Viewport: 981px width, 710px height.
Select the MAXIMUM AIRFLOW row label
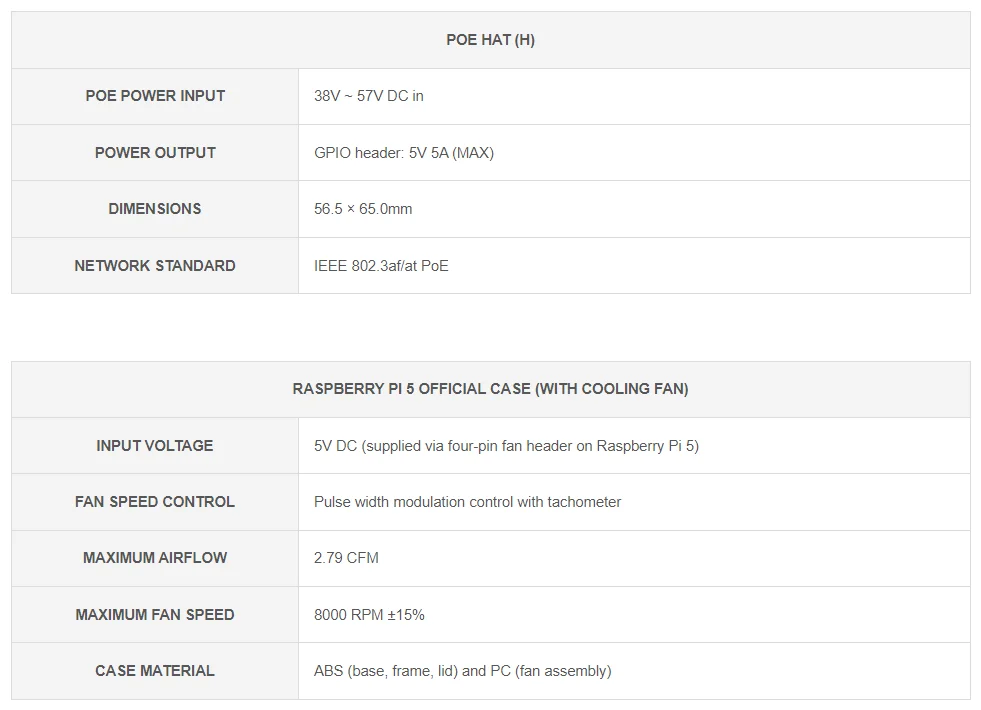coord(155,558)
